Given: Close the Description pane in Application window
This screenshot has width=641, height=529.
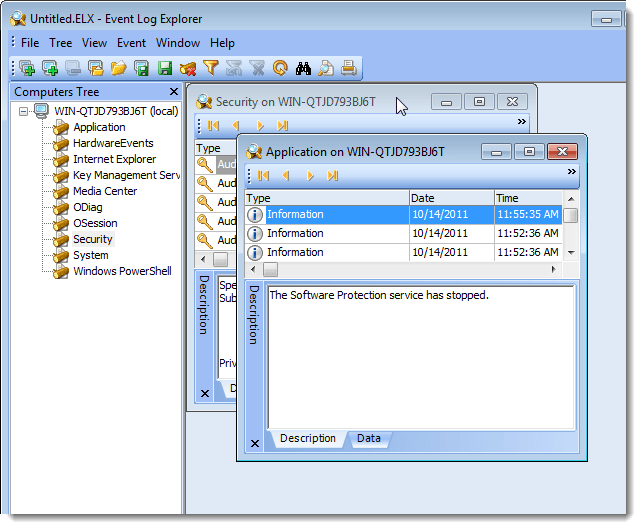Looking at the screenshot, I should point(254,443).
